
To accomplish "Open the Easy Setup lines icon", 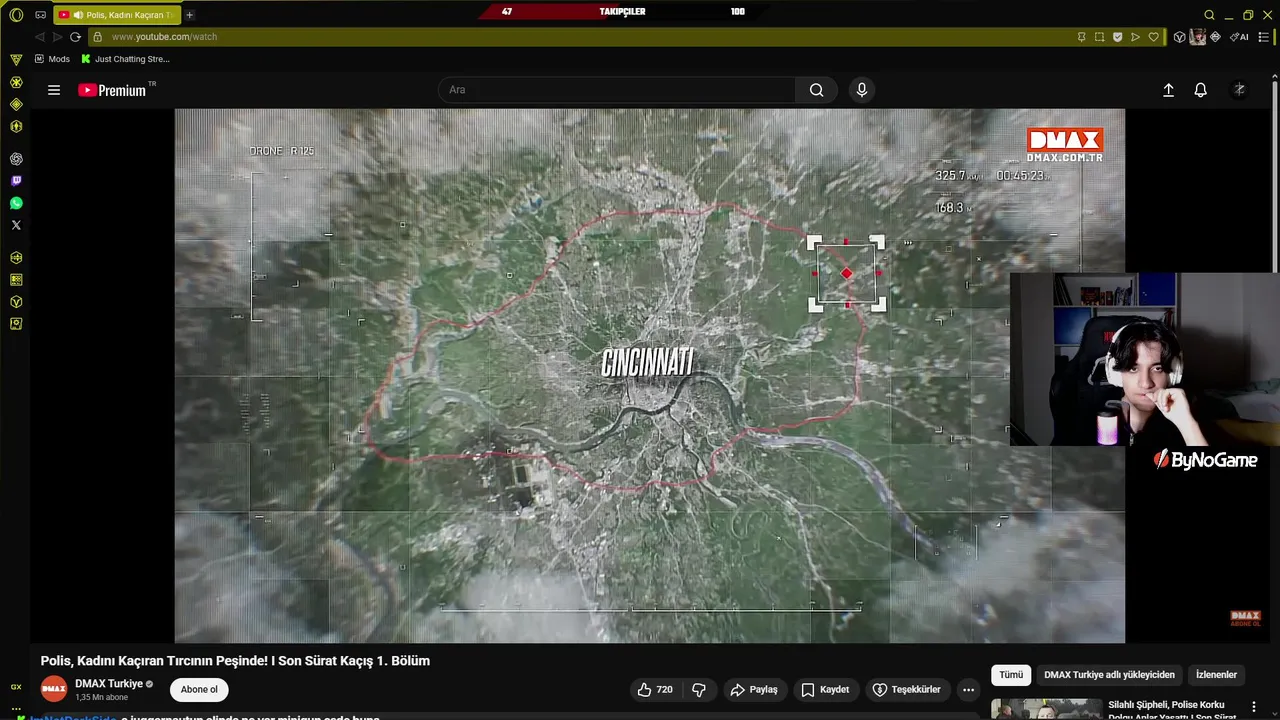I will pyautogui.click(x=1262, y=37).
